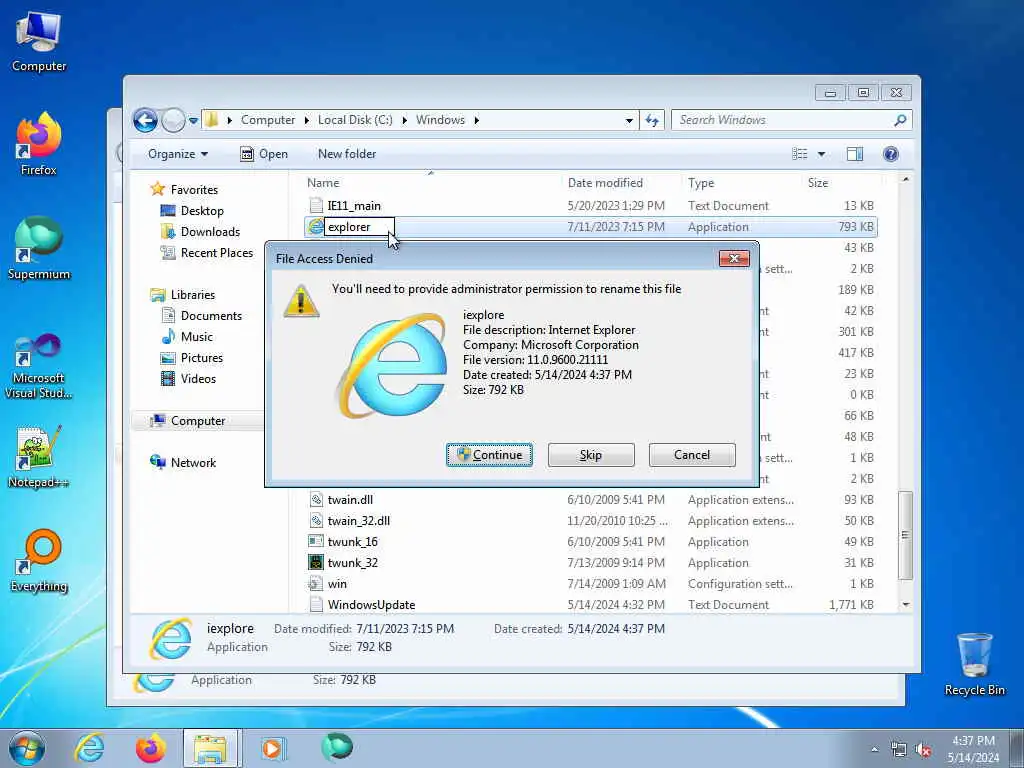Screen dimensions: 1024x768
Task: Sort by Date modified column header
Action: [x=621, y=184]
